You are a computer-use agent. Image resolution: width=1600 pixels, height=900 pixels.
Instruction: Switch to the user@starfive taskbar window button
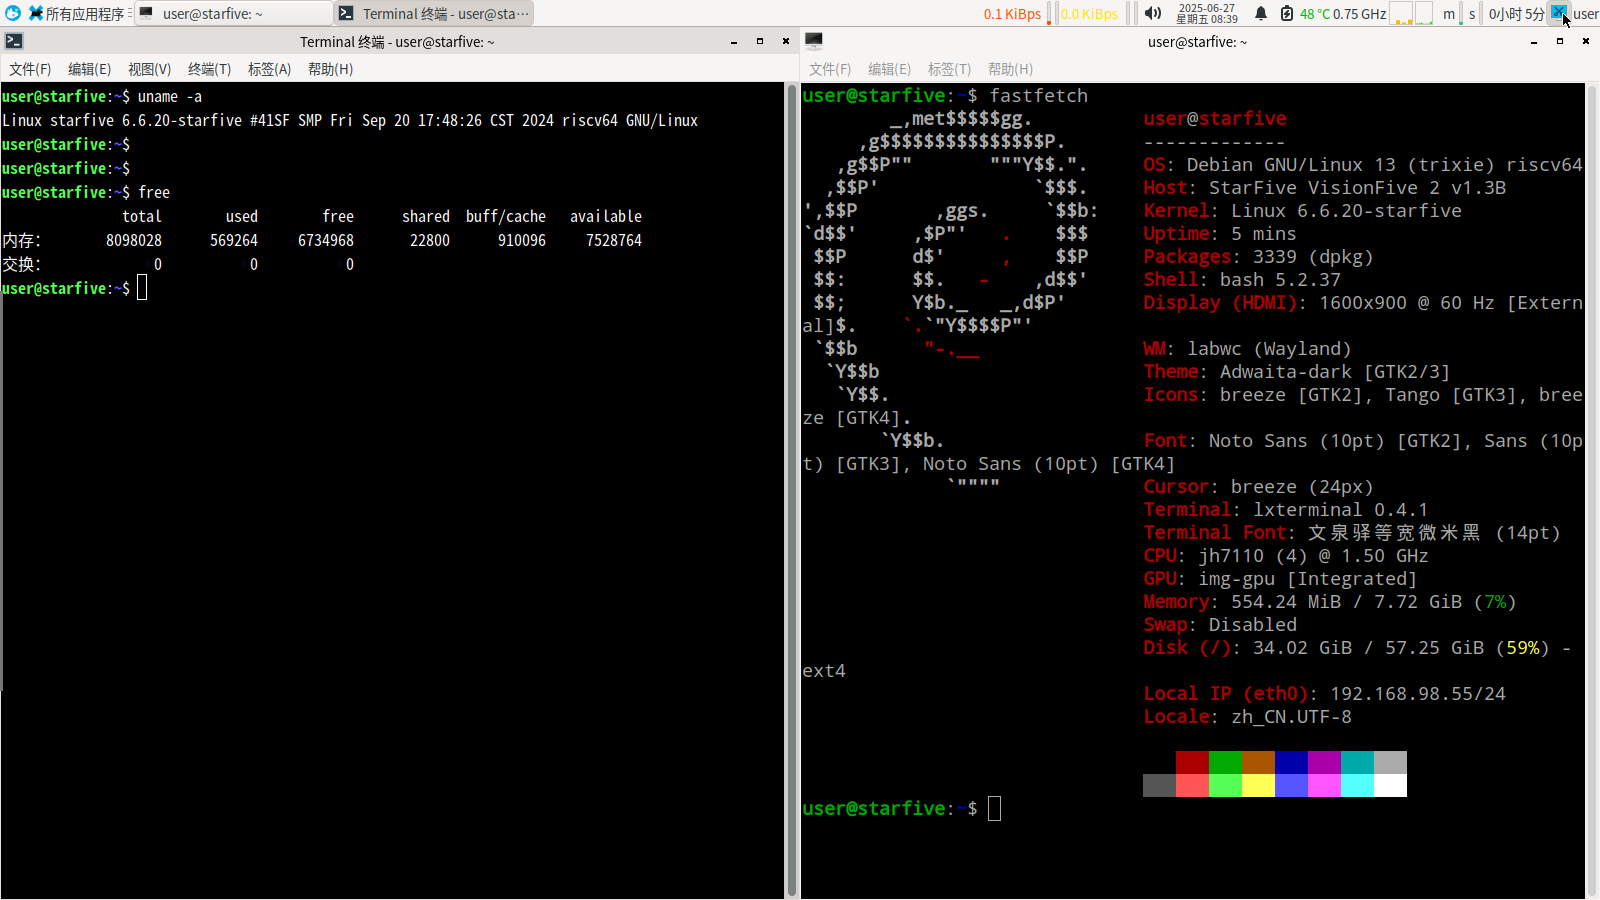pos(234,14)
